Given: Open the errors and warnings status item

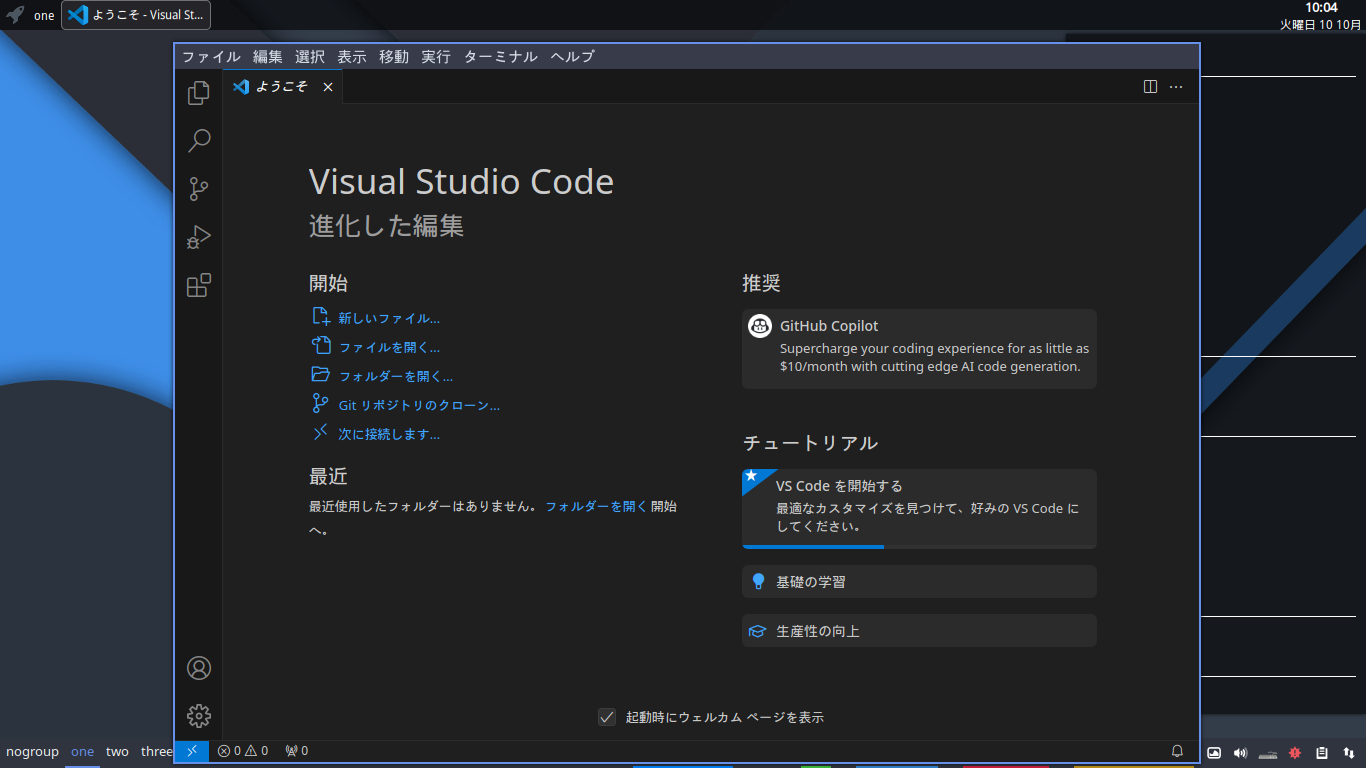Looking at the screenshot, I should coord(243,751).
